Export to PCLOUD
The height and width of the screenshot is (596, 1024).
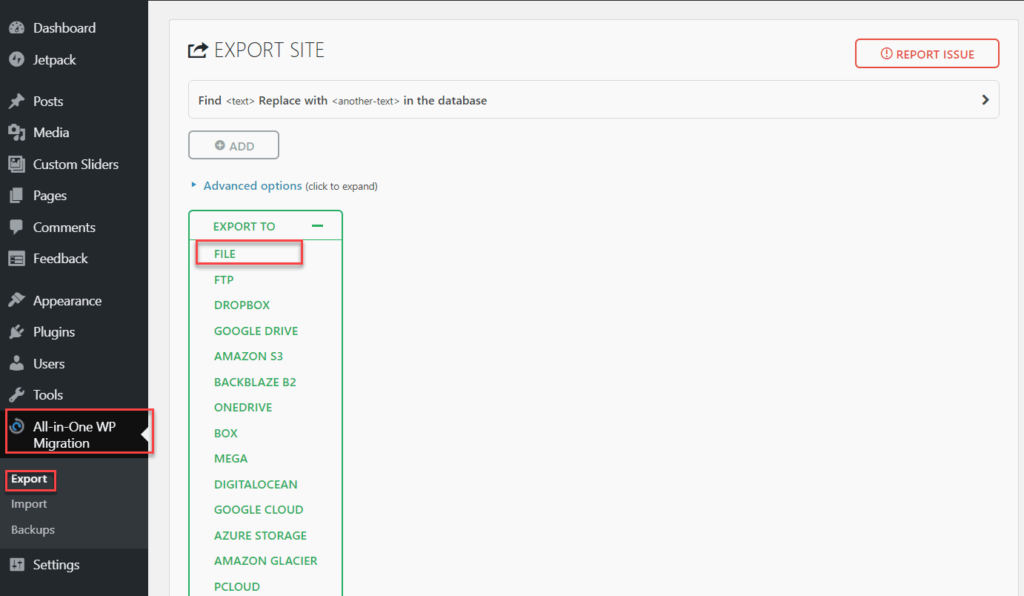236,586
